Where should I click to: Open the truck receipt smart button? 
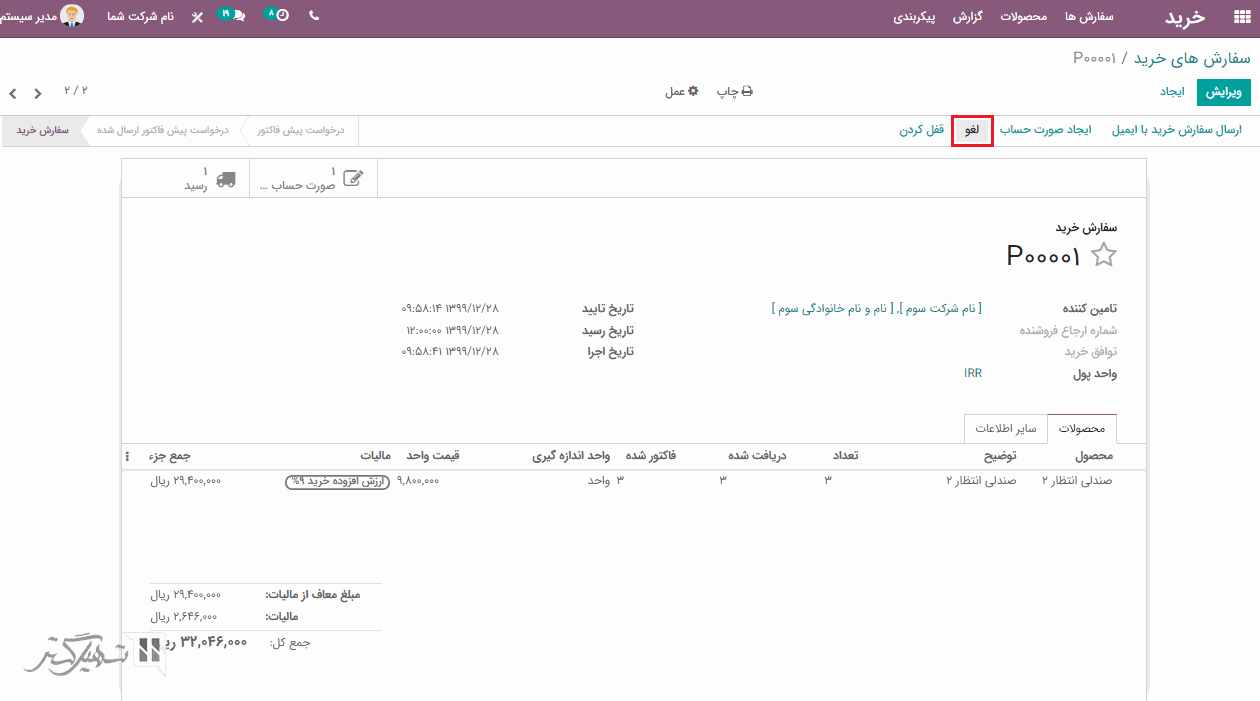click(210, 179)
